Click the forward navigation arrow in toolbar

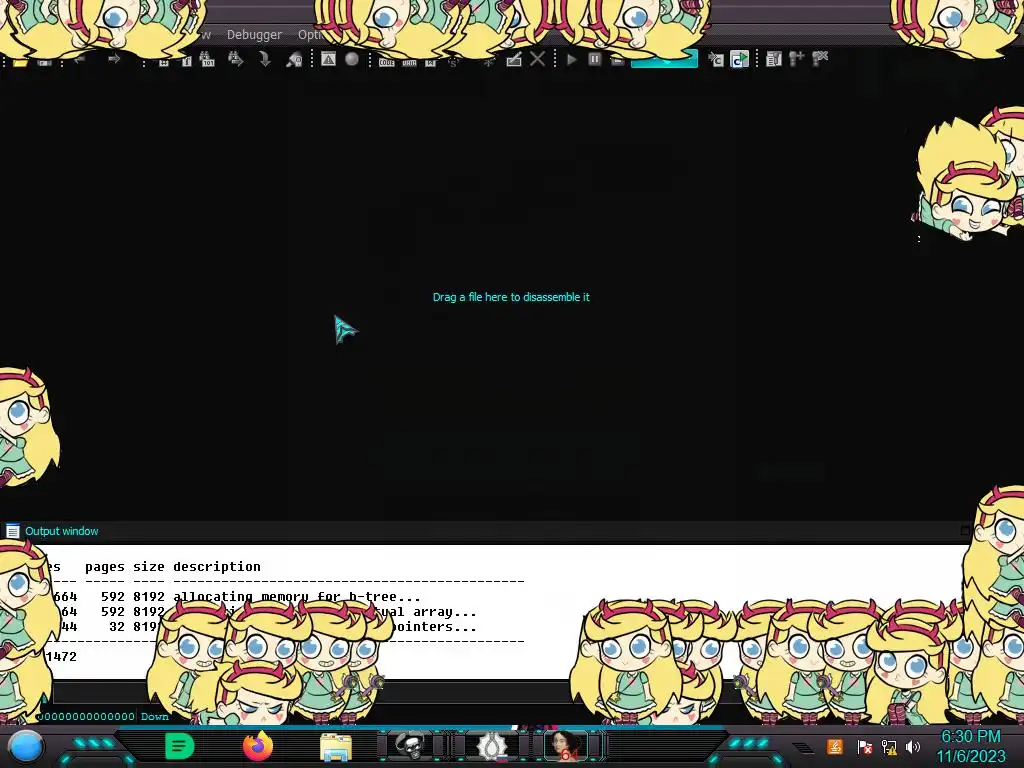click(x=114, y=59)
